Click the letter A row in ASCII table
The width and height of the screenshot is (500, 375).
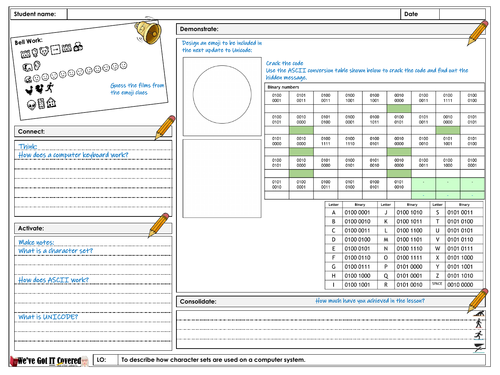351,212
